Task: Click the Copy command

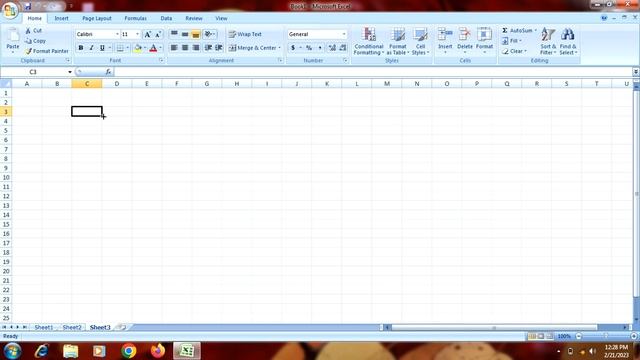Action: click(x=35, y=41)
